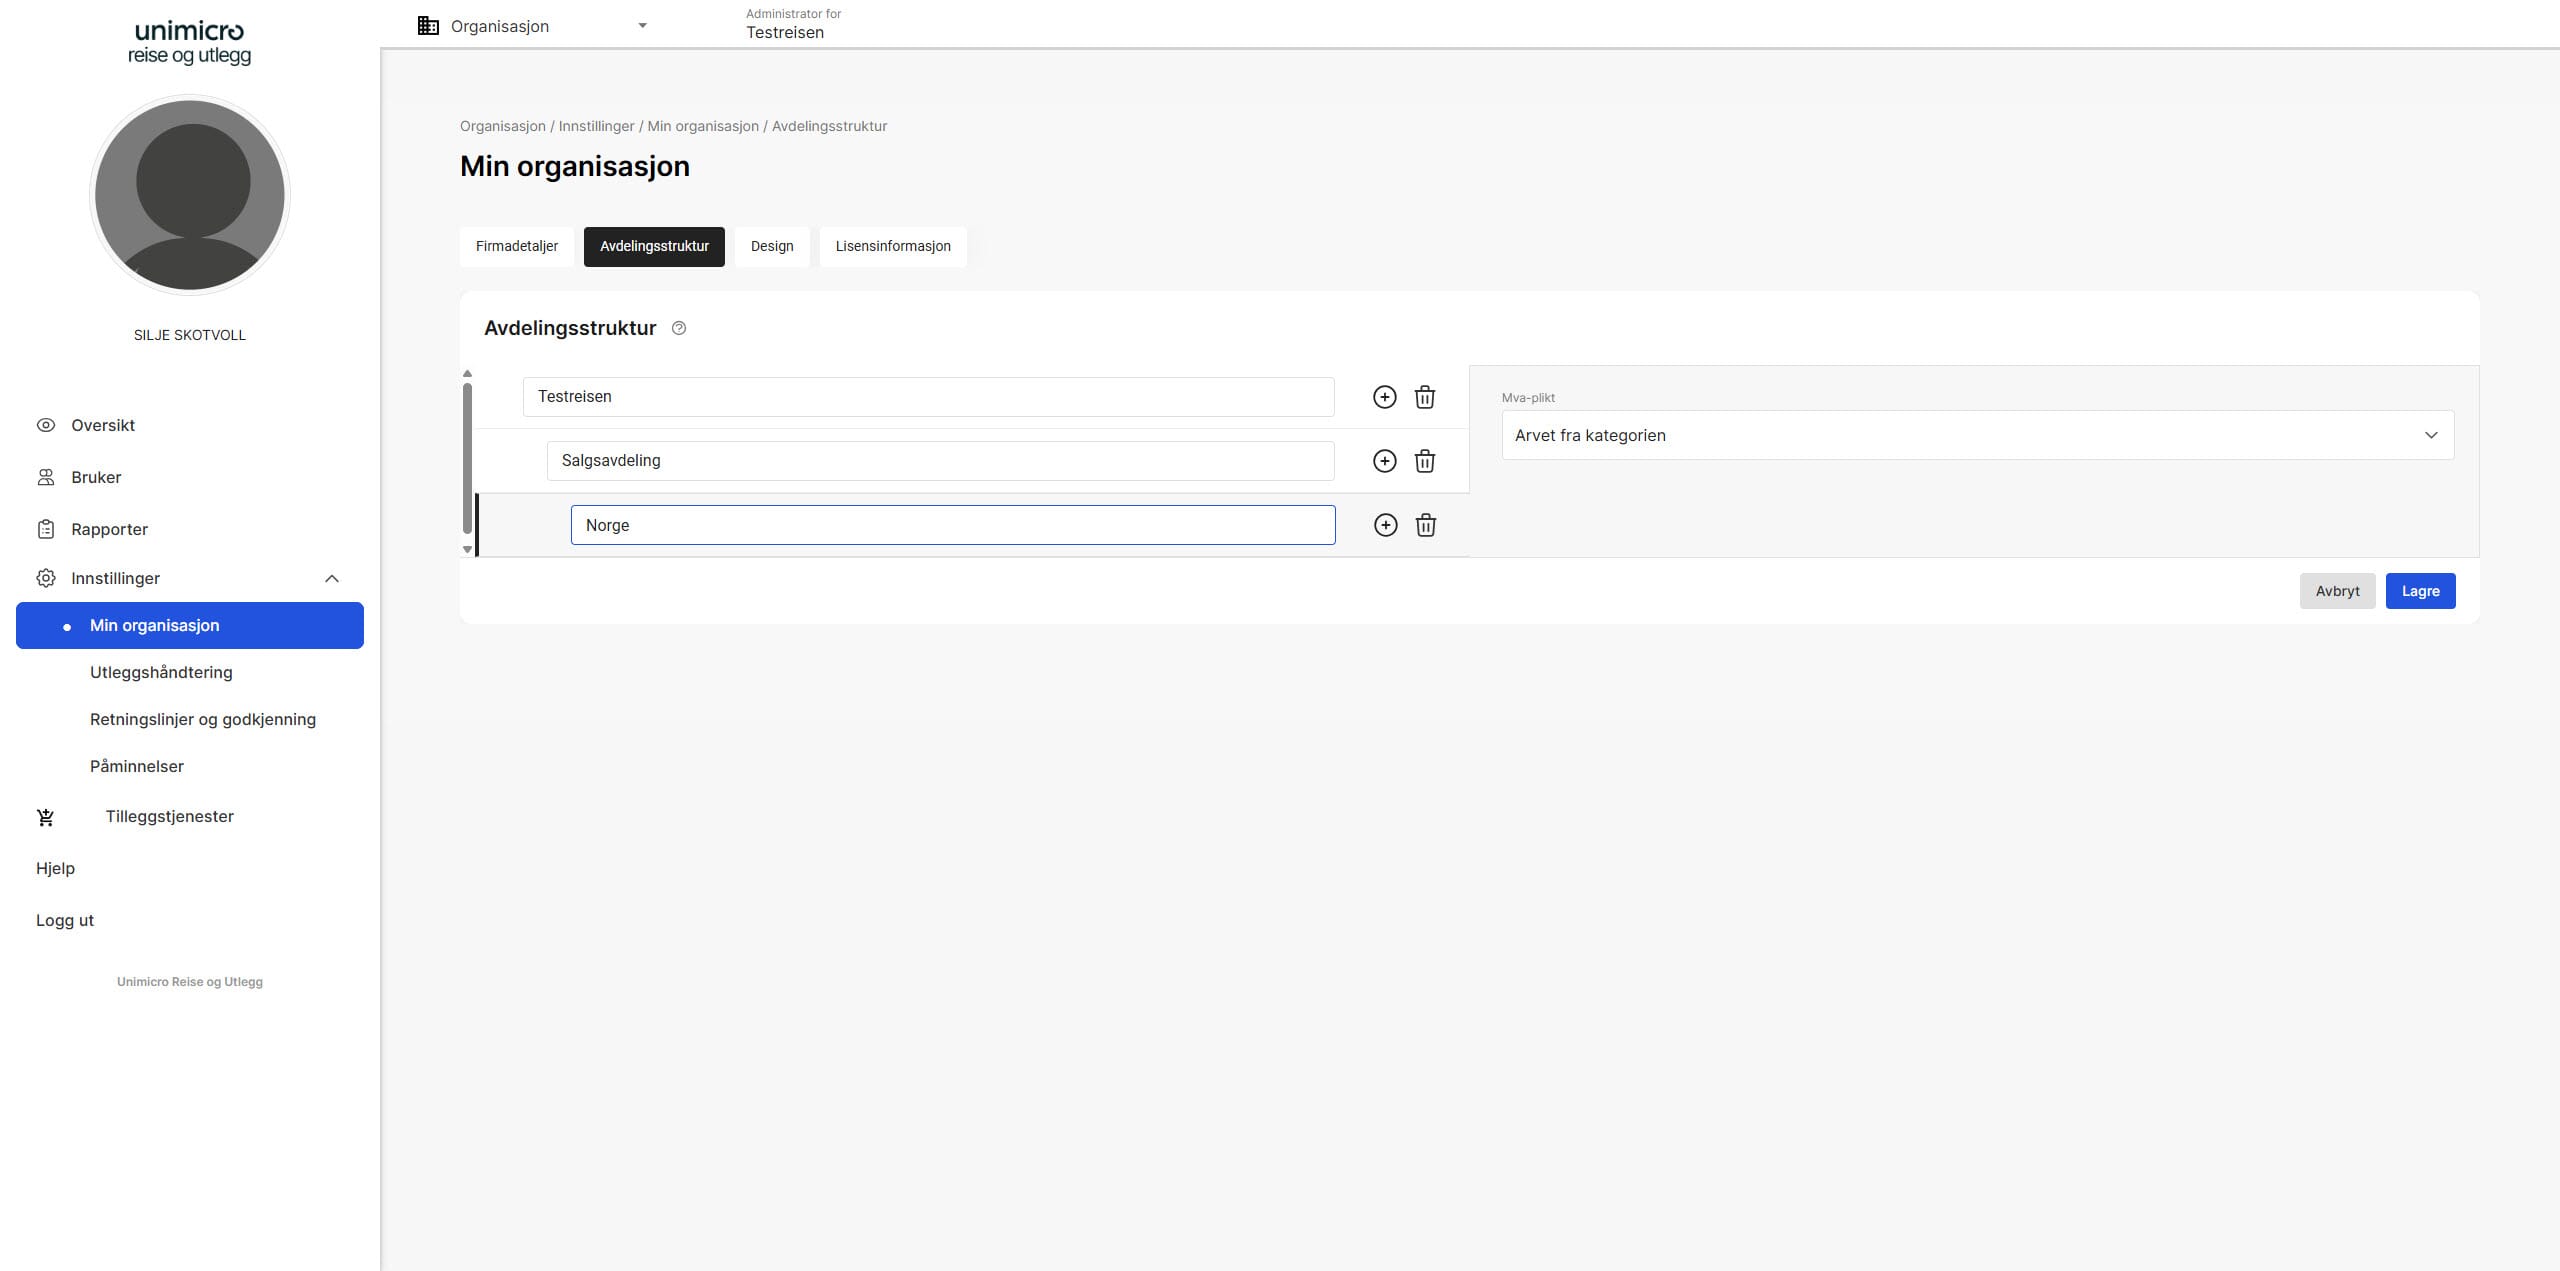
Task: Open Oversikt from sidebar
Action: [102, 425]
